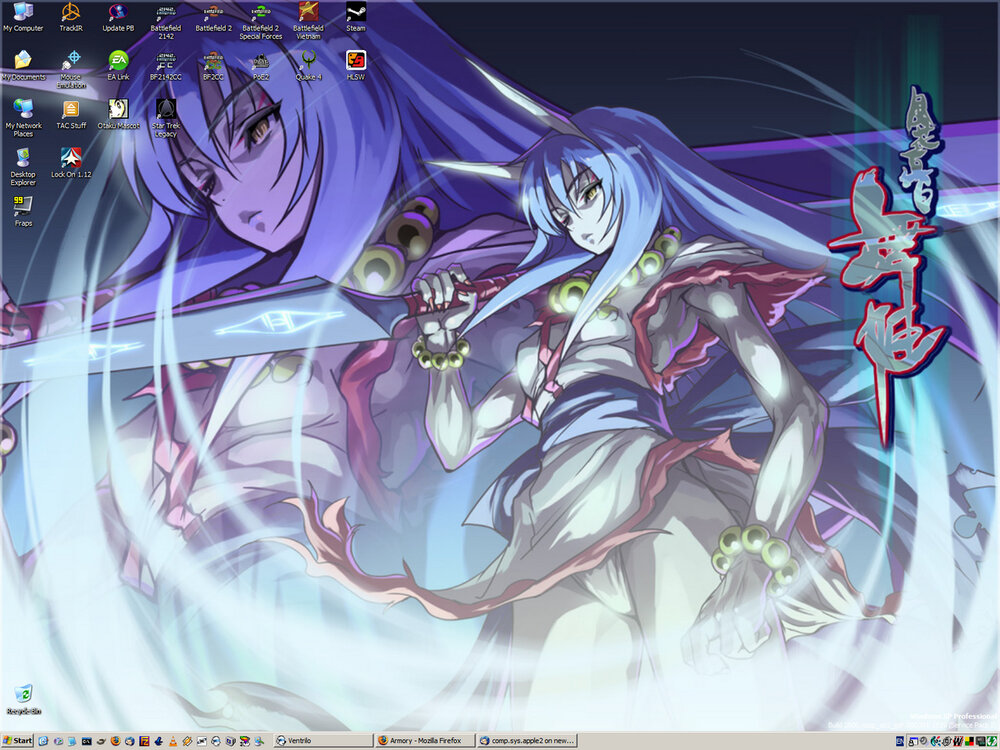Open the TAC Stuff folder

(x=70, y=110)
